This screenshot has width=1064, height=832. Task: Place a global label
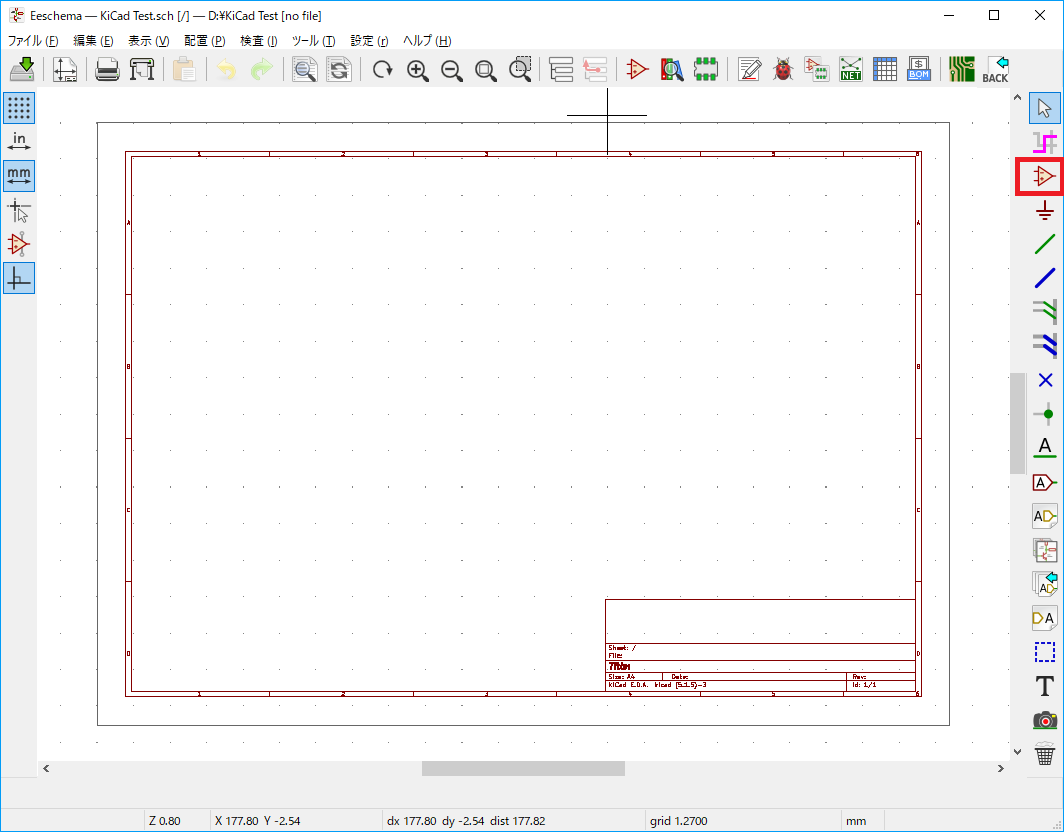click(x=1045, y=483)
